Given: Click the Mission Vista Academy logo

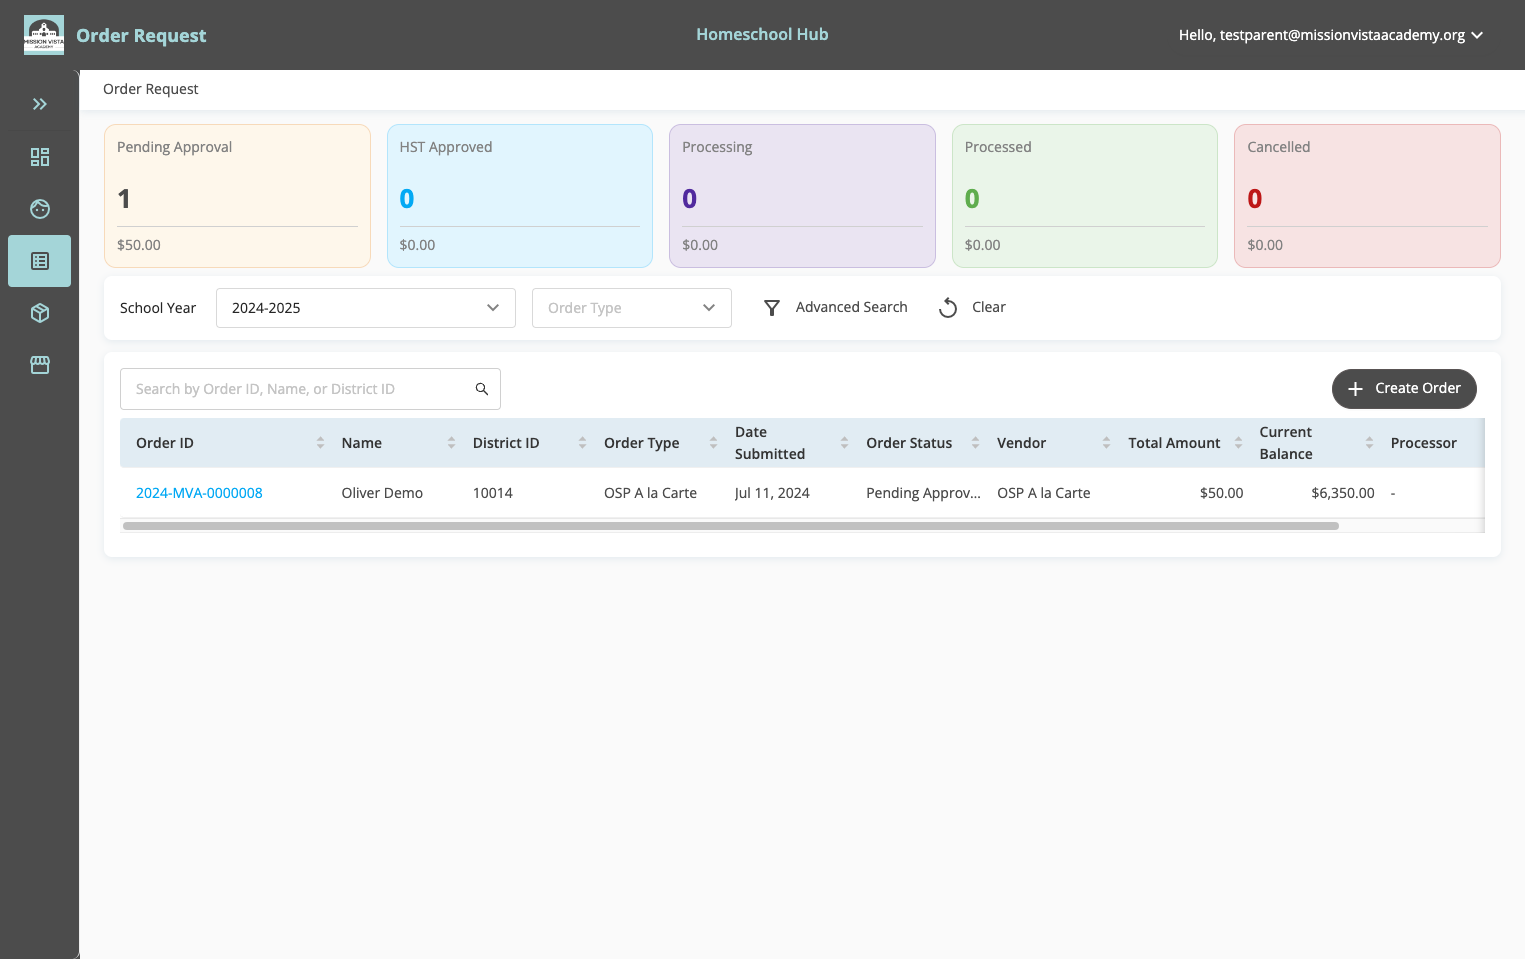Looking at the screenshot, I should [44, 35].
